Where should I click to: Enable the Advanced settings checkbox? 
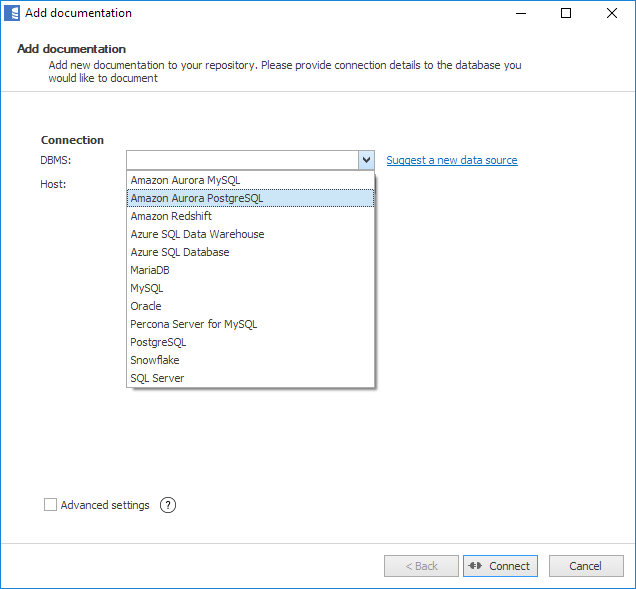coord(50,505)
